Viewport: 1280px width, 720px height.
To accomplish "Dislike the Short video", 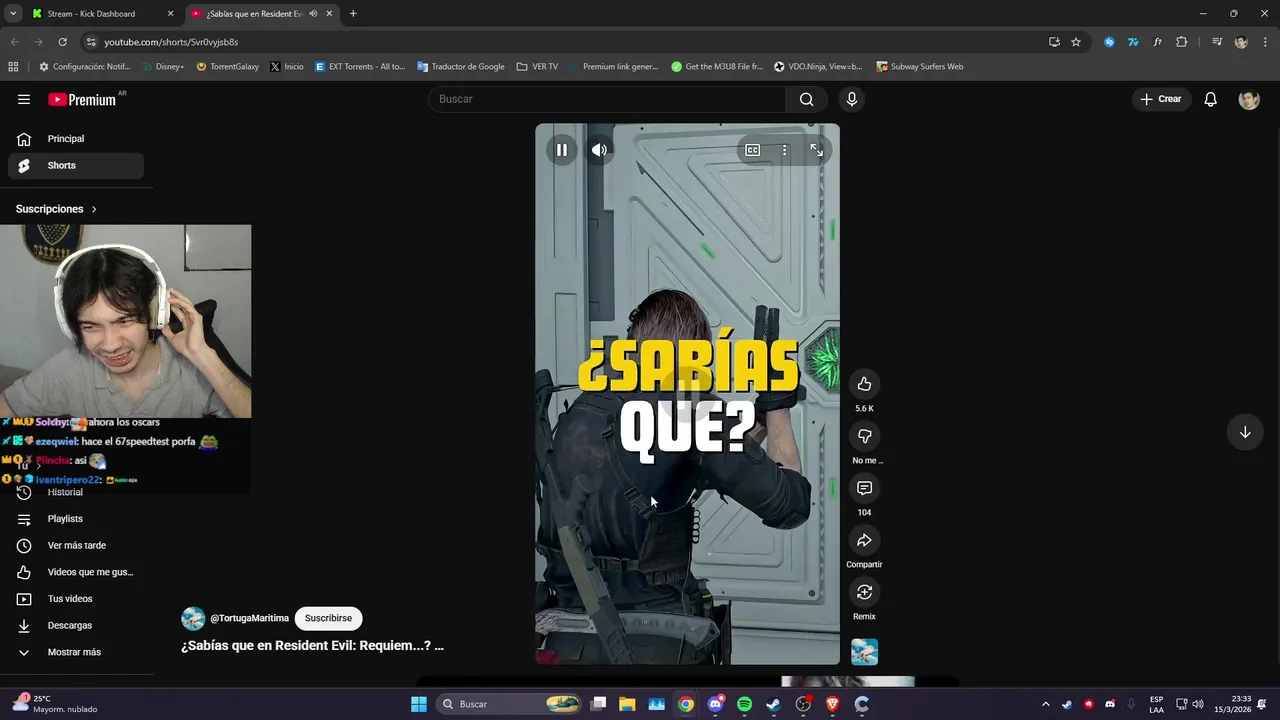I will [864, 436].
